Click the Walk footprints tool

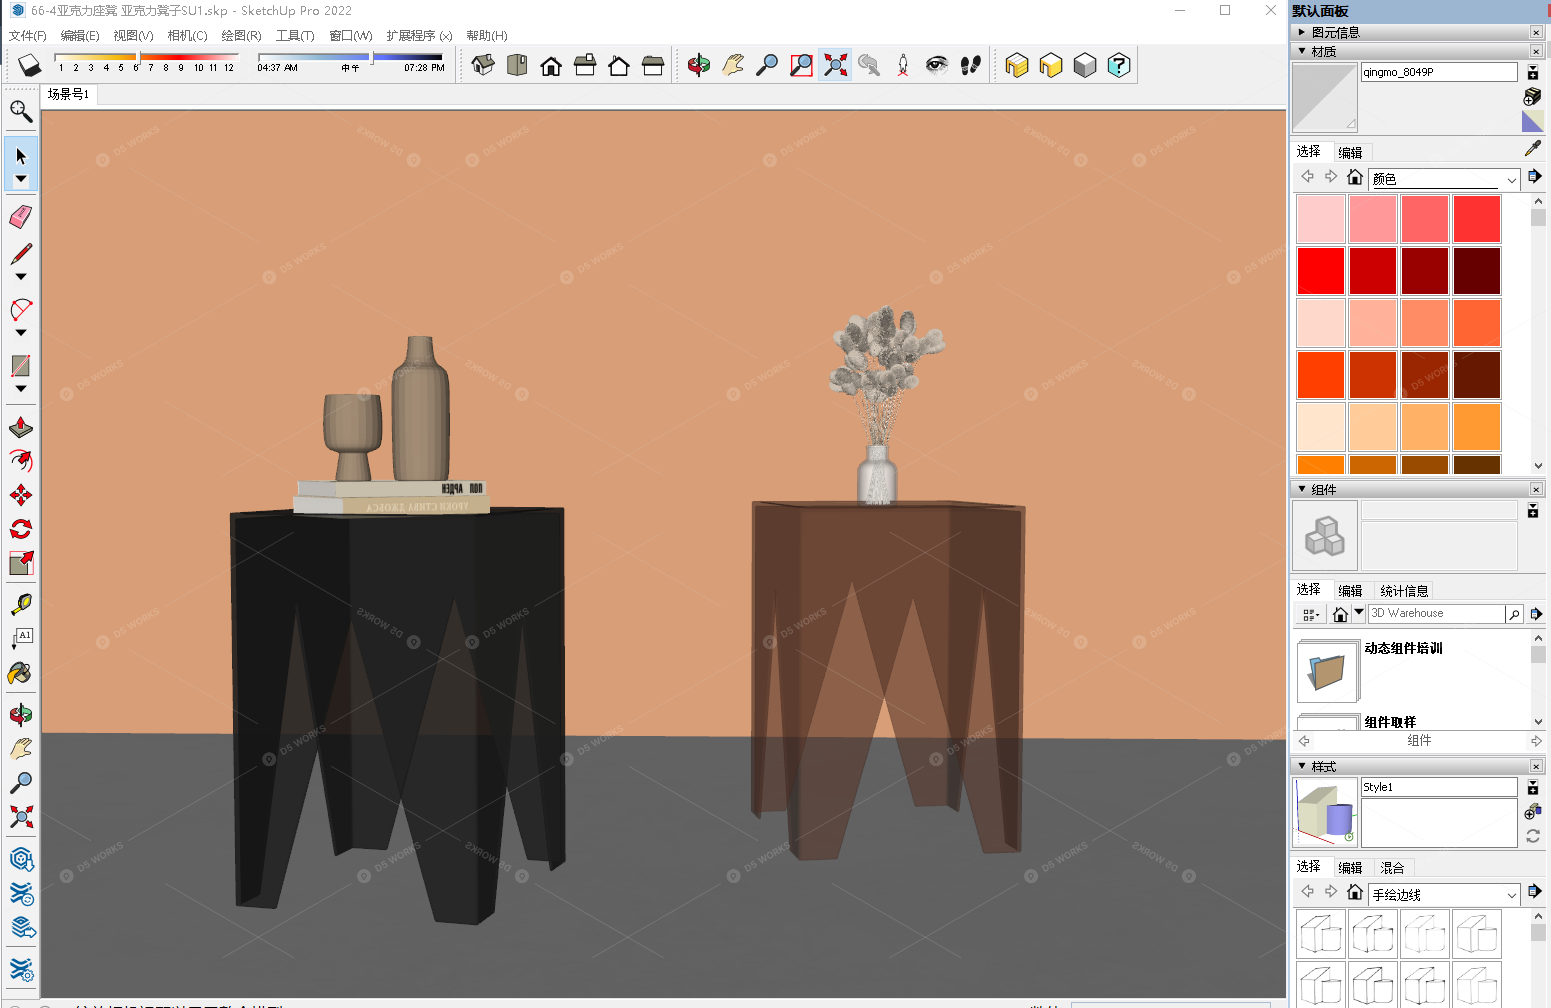[x=971, y=65]
